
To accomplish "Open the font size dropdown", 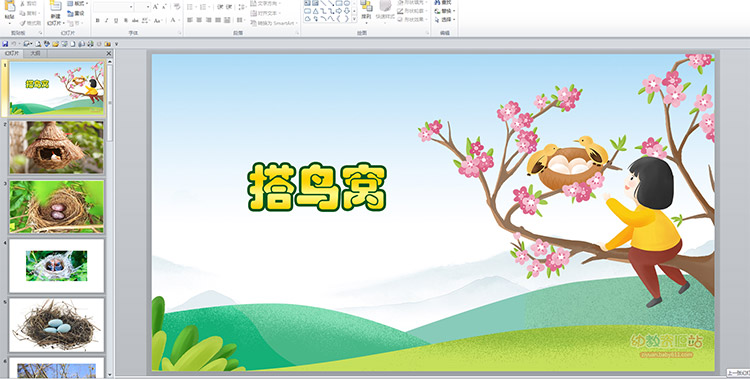I will tap(143, 7).
